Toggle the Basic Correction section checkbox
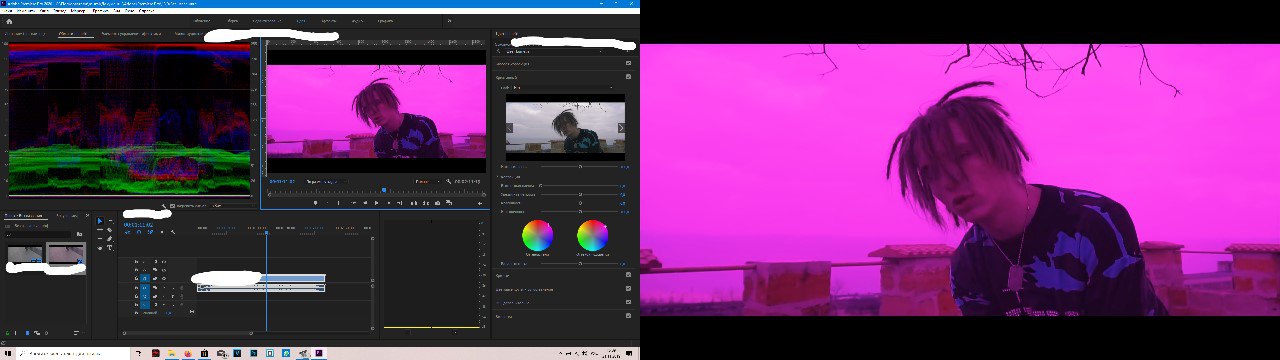The height and width of the screenshot is (360, 1280). [628, 63]
